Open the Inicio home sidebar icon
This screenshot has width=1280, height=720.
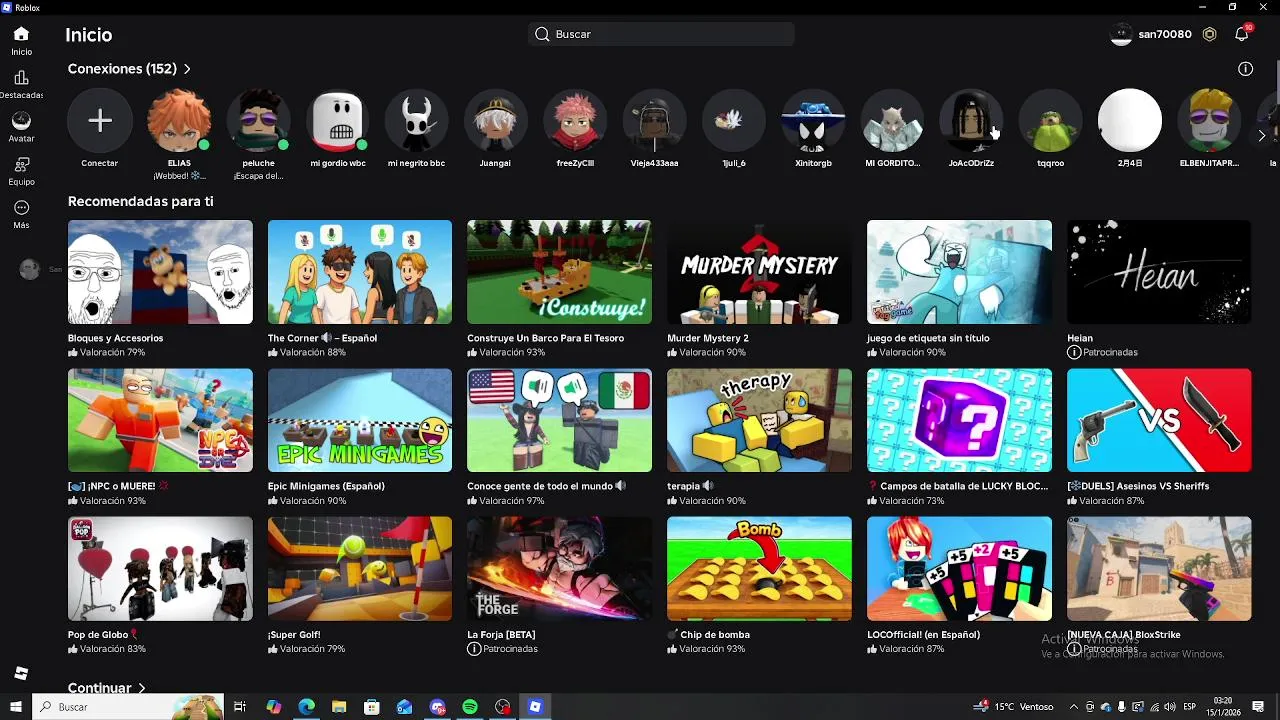click(x=21, y=34)
